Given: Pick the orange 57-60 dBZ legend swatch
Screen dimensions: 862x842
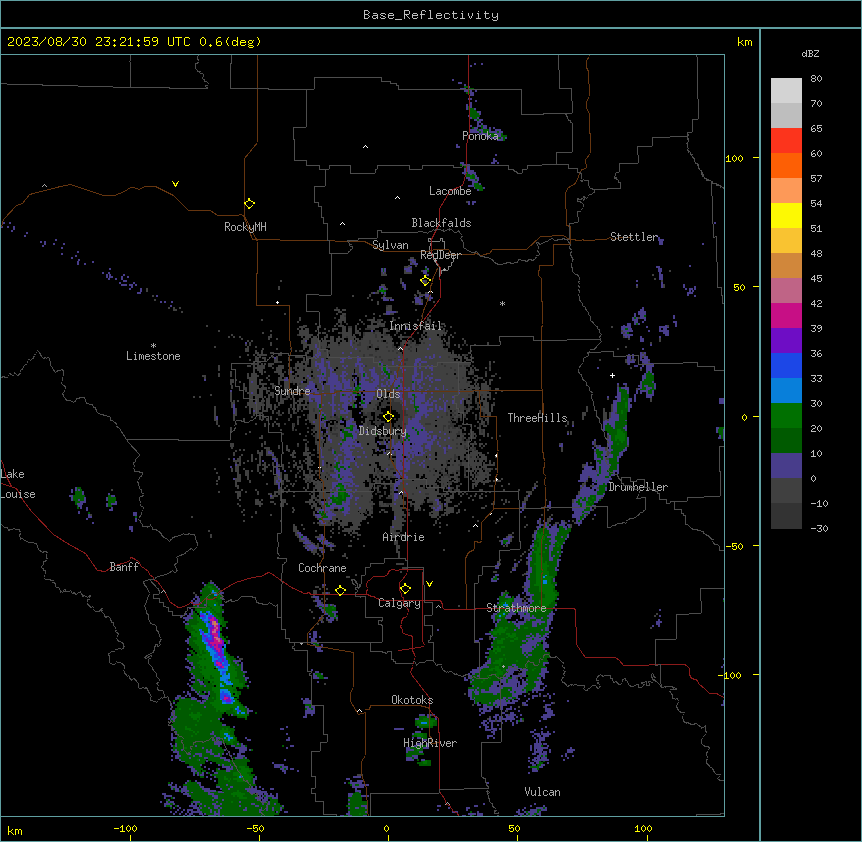Looking at the screenshot, I should pyautogui.click(x=786, y=165).
